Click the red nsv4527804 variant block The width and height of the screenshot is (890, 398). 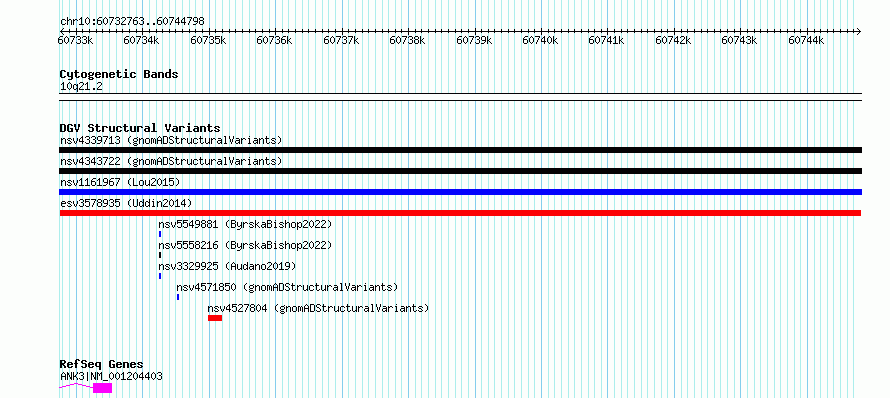click(215, 318)
